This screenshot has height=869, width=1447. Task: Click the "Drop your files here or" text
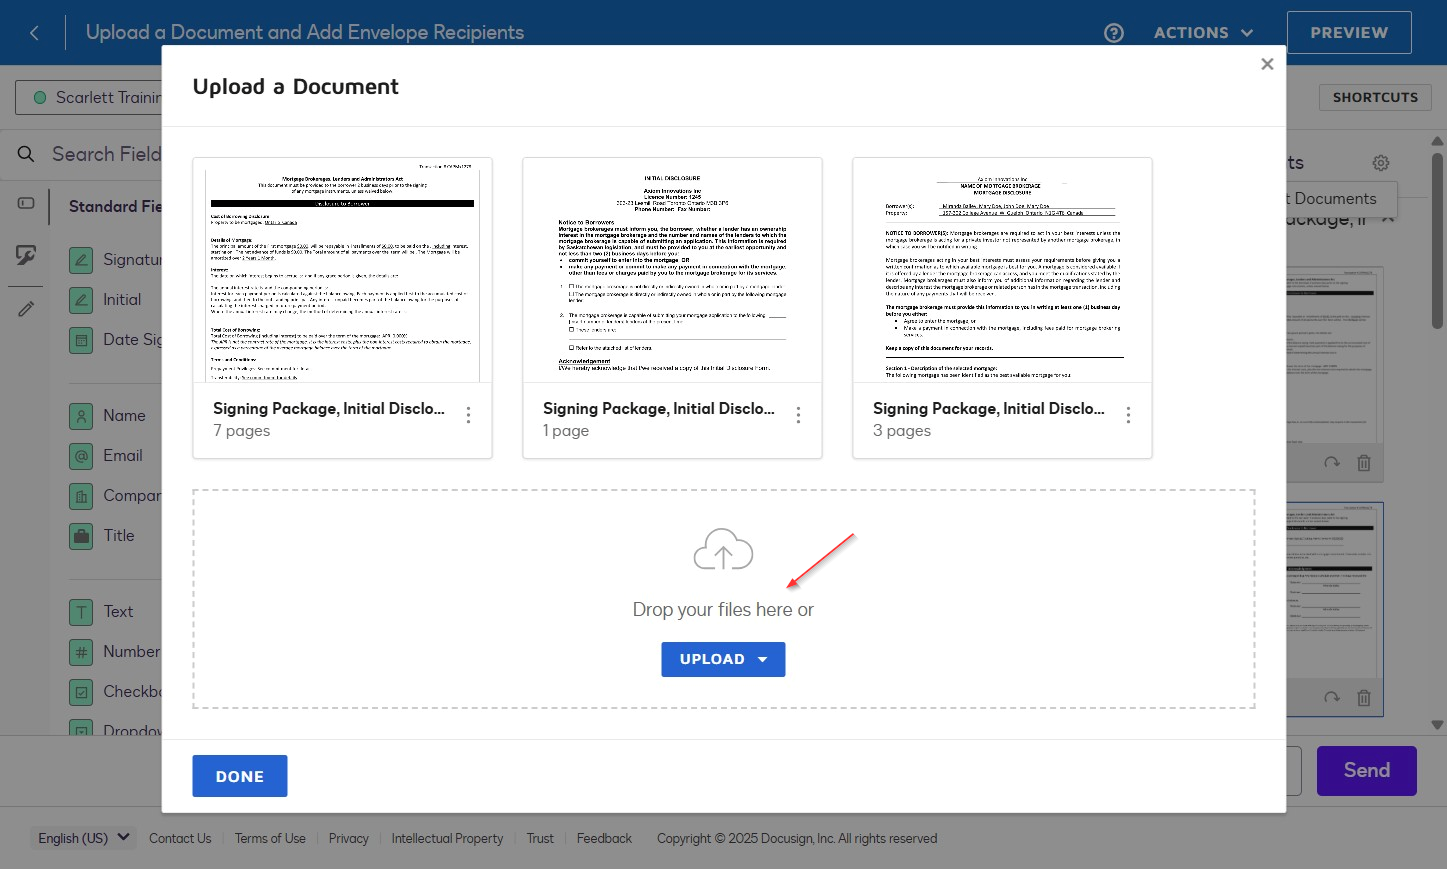coord(723,610)
